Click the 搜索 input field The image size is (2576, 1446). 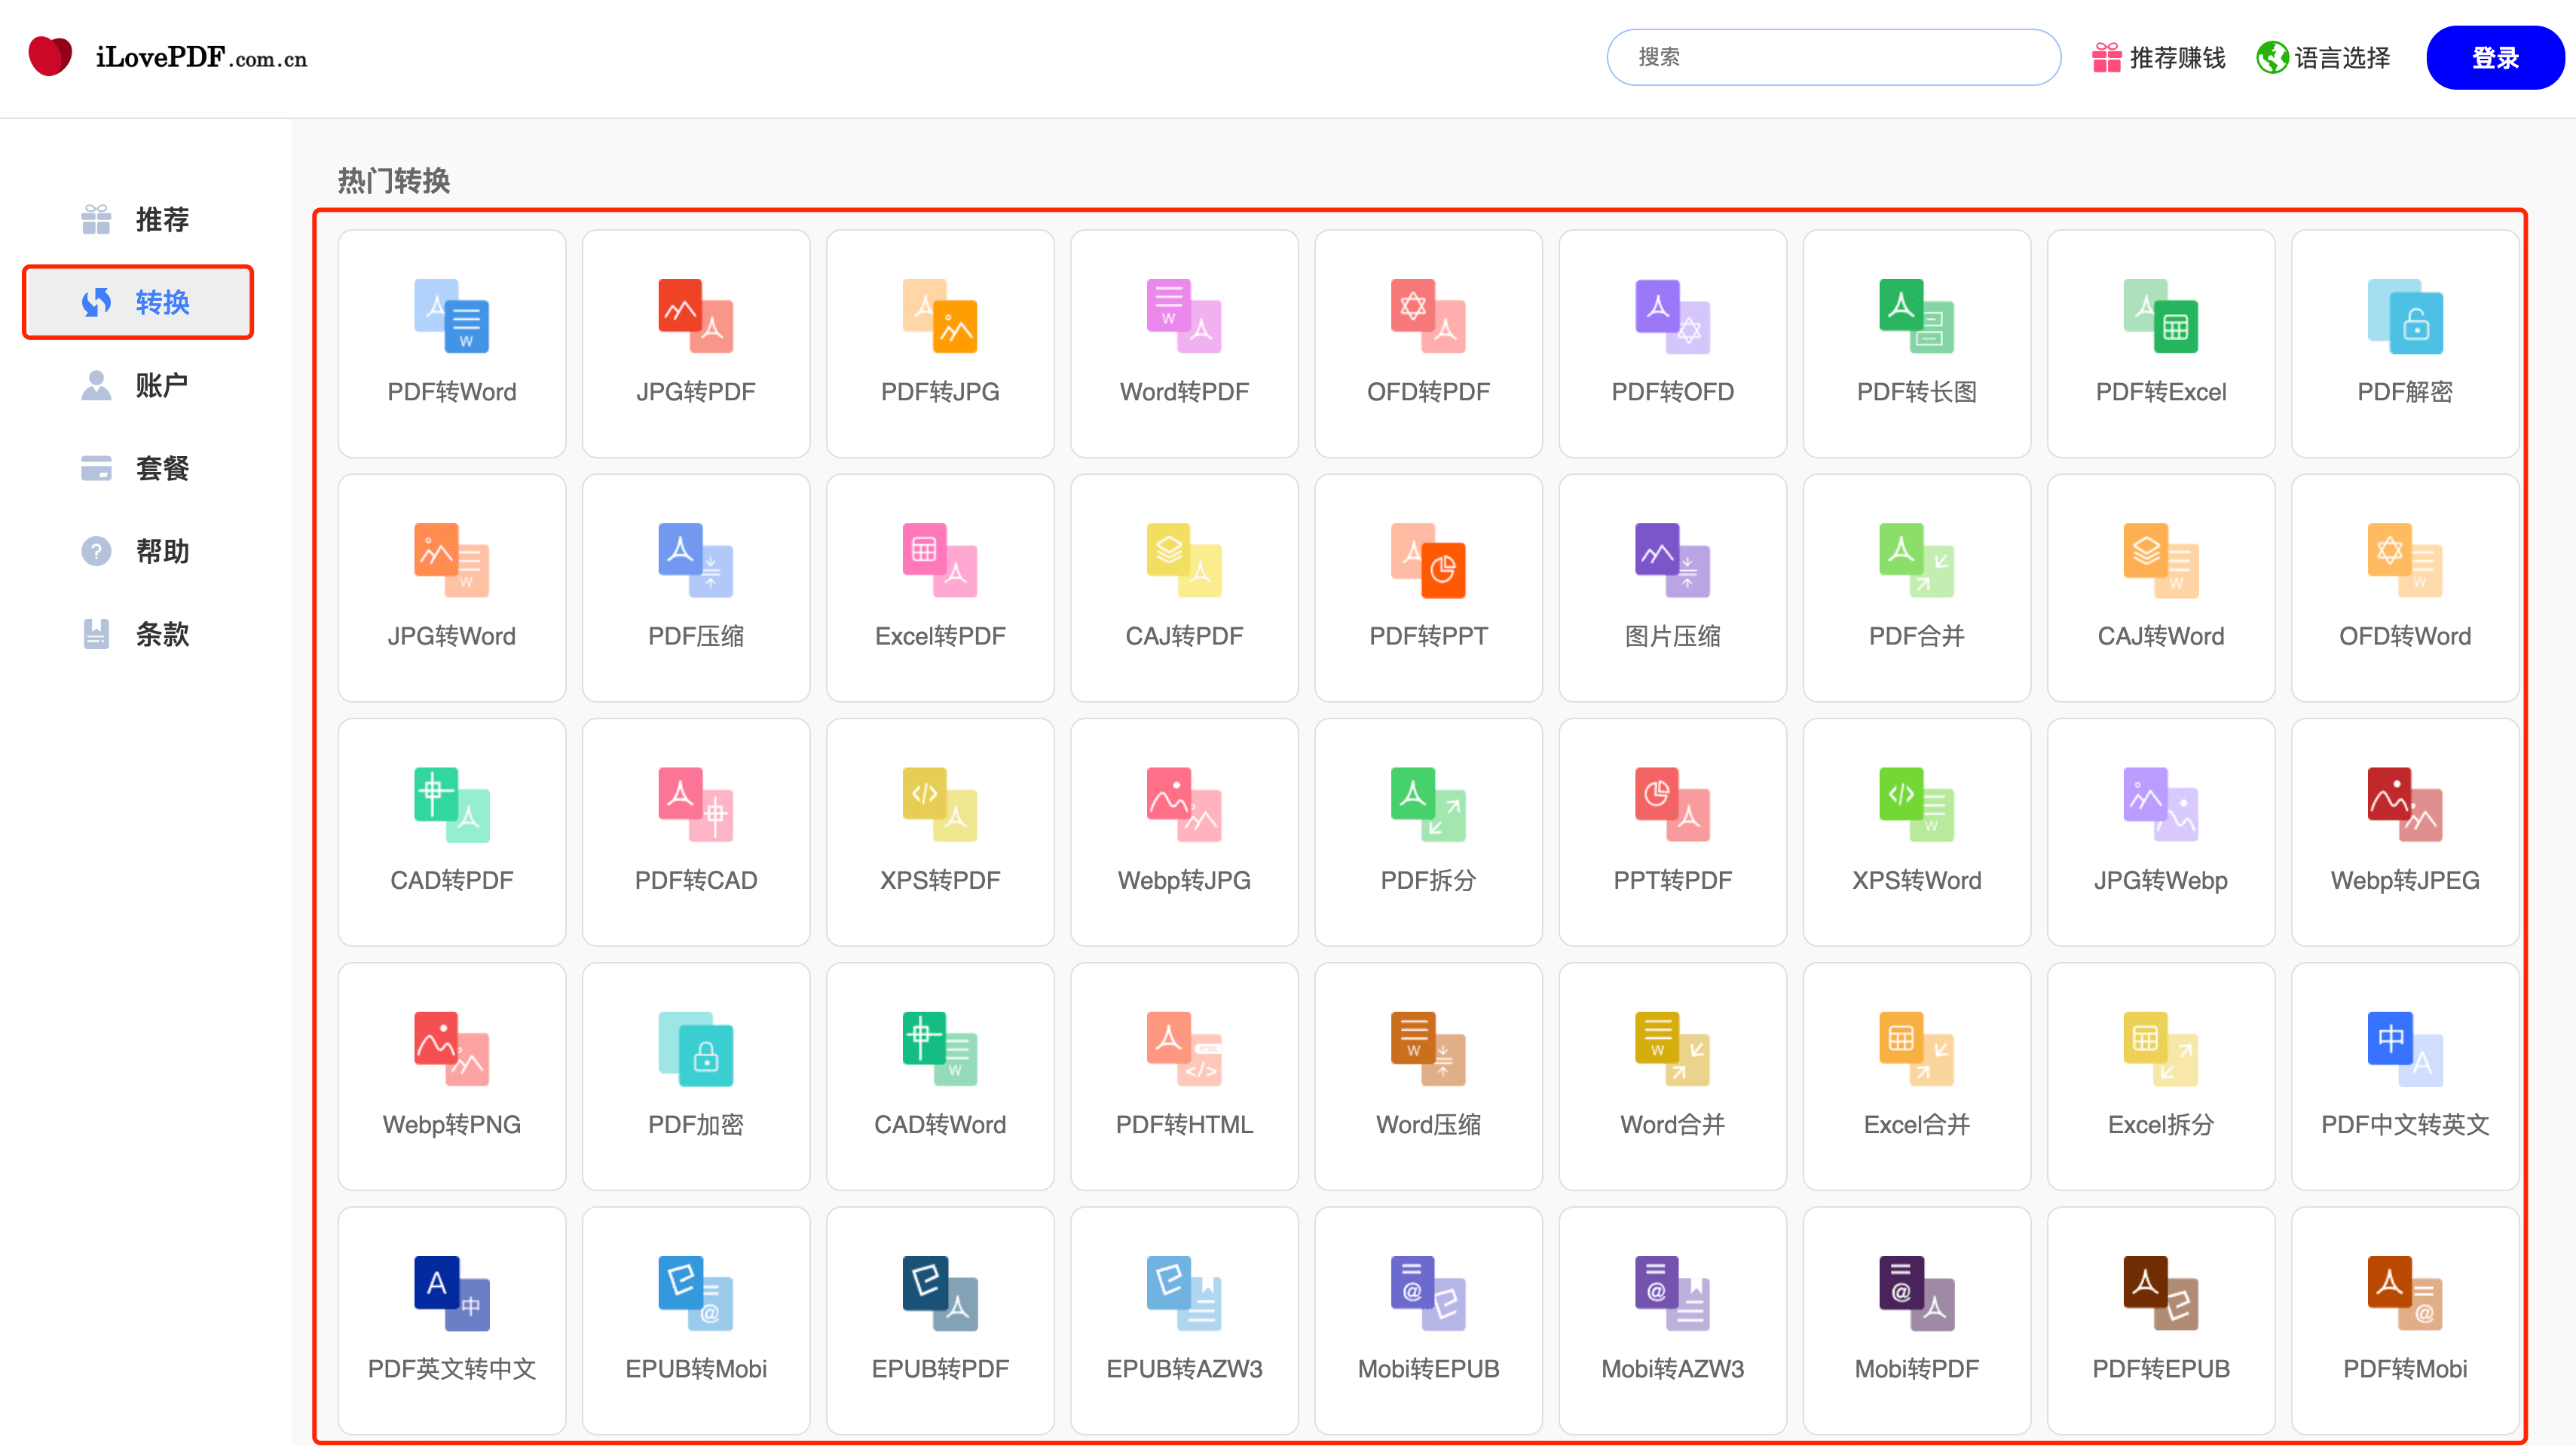pos(1831,57)
